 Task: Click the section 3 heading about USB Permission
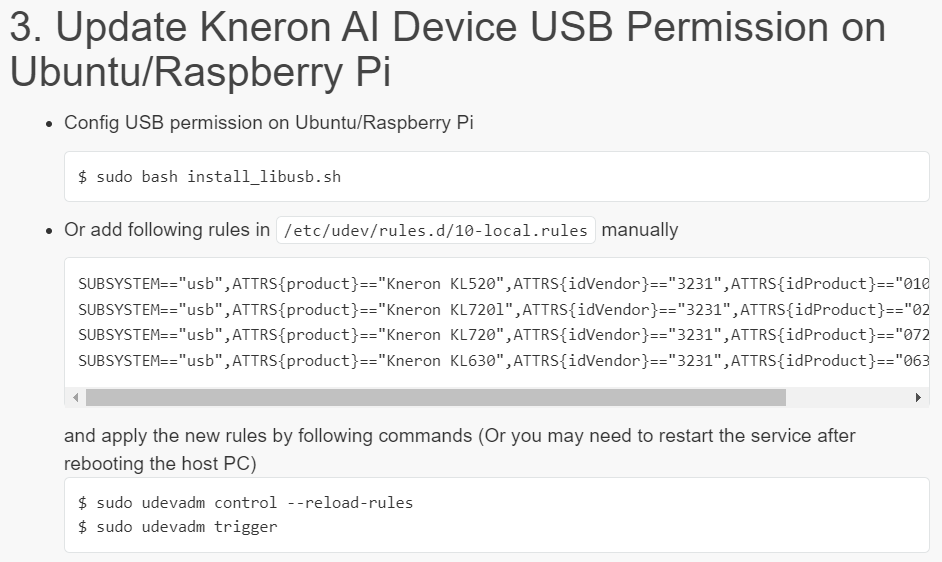point(448,49)
